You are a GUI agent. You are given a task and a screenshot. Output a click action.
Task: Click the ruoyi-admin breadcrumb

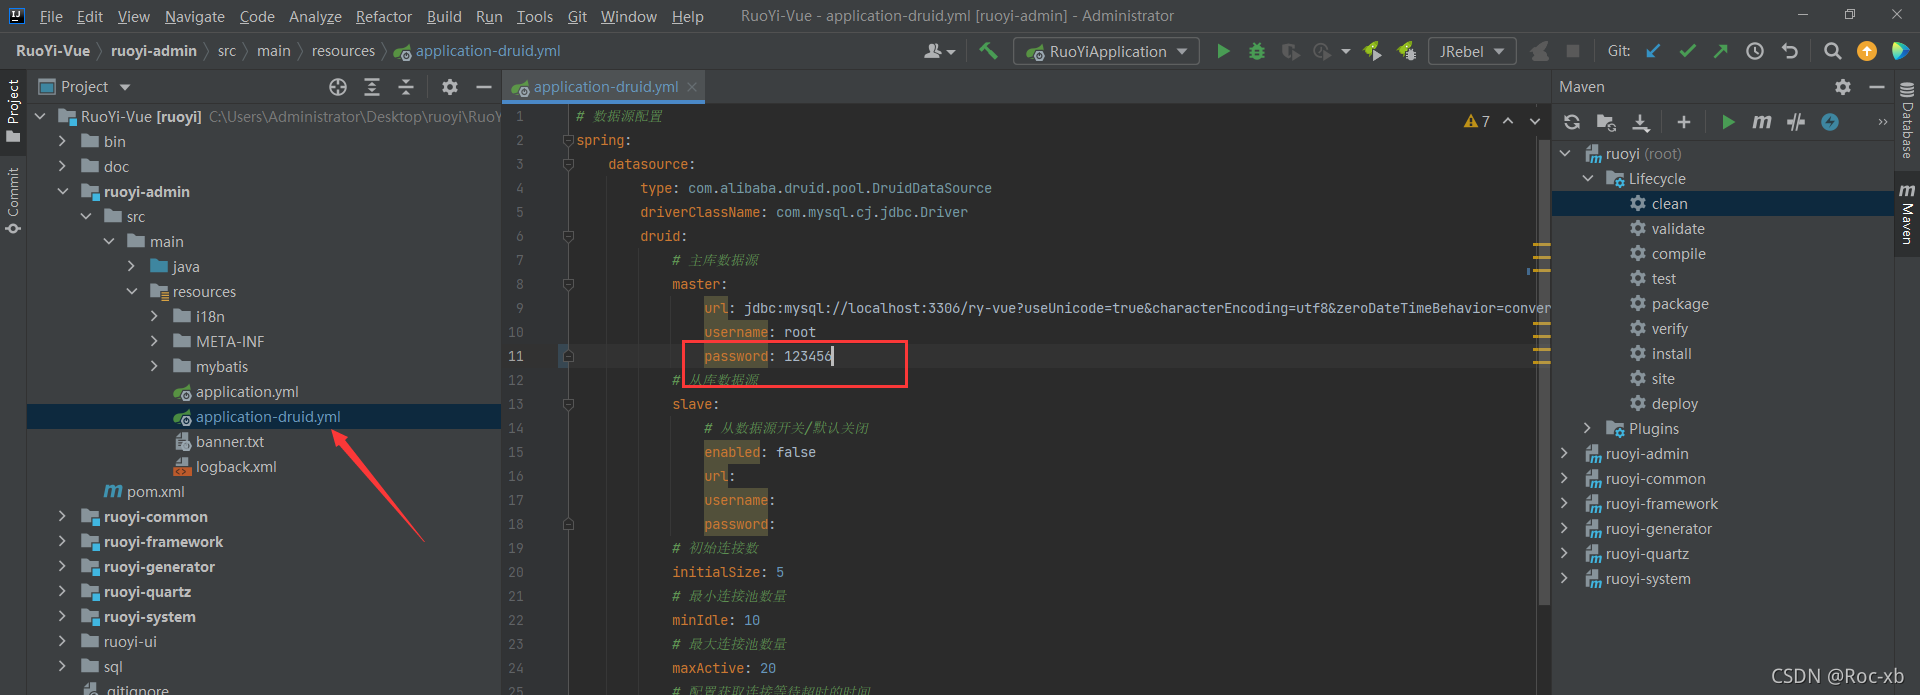point(154,51)
